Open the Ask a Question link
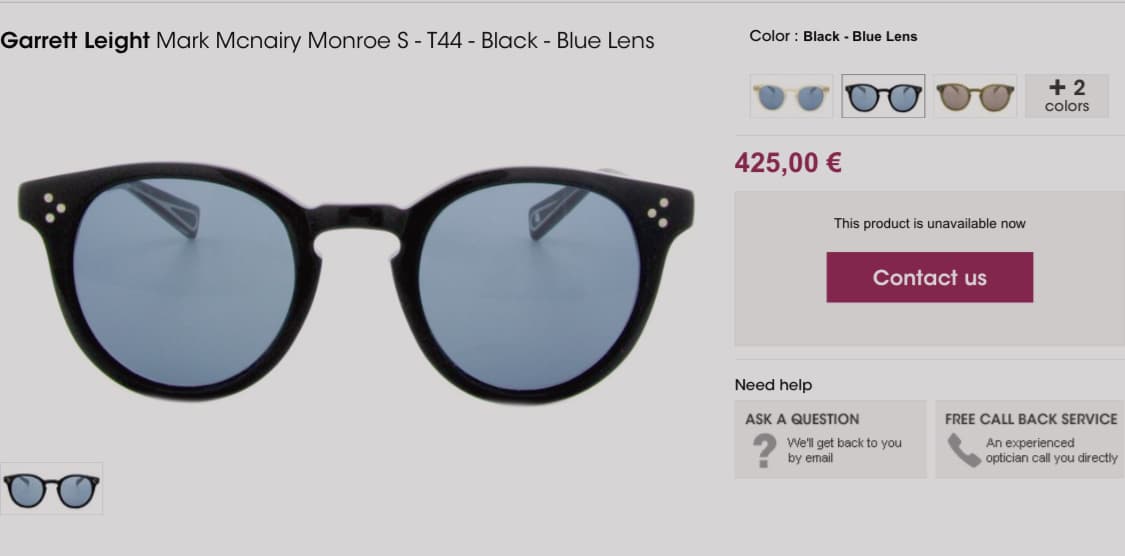The width and height of the screenshot is (1125, 556). coord(802,419)
